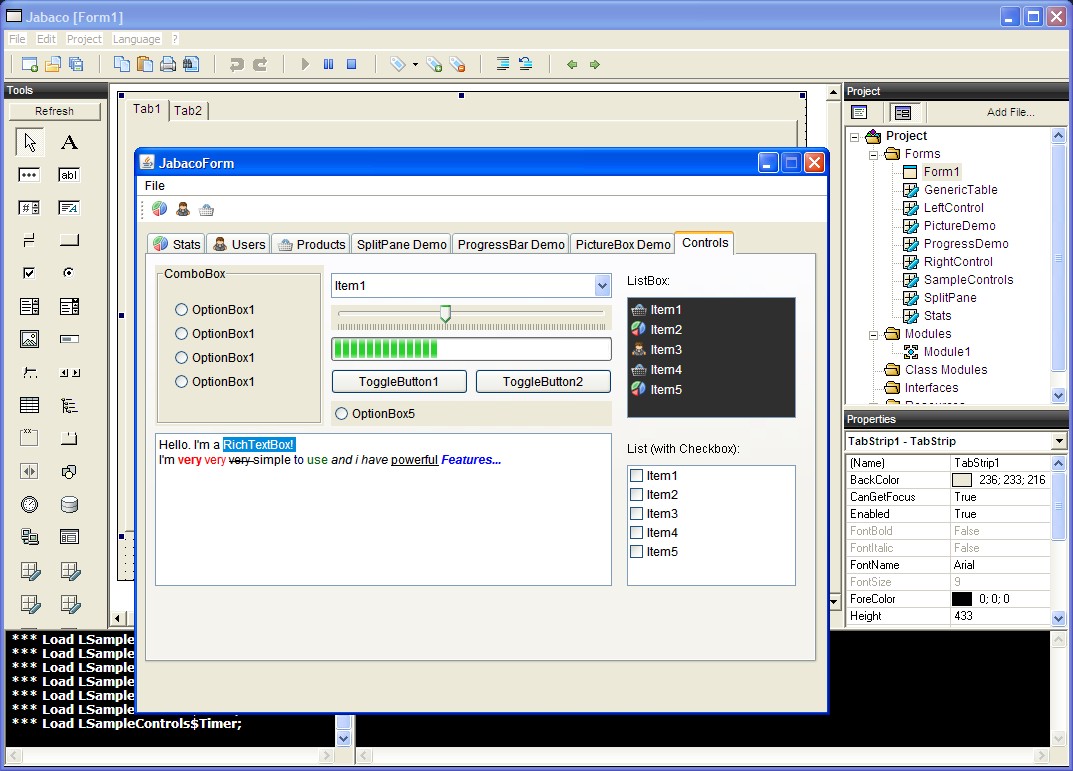Collapse the Forms folder node
Screen dimensions: 1073x771
pyautogui.click(x=873, y=155)
